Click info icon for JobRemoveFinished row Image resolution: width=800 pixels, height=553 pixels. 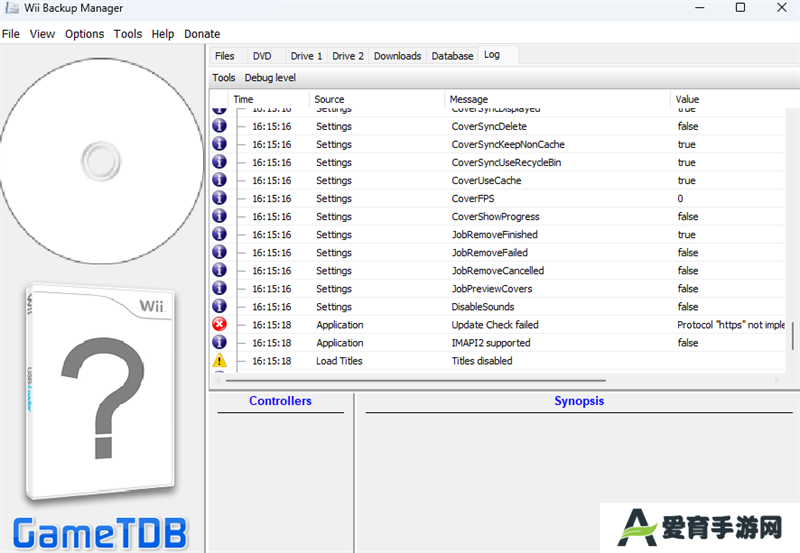coord(219,234)
